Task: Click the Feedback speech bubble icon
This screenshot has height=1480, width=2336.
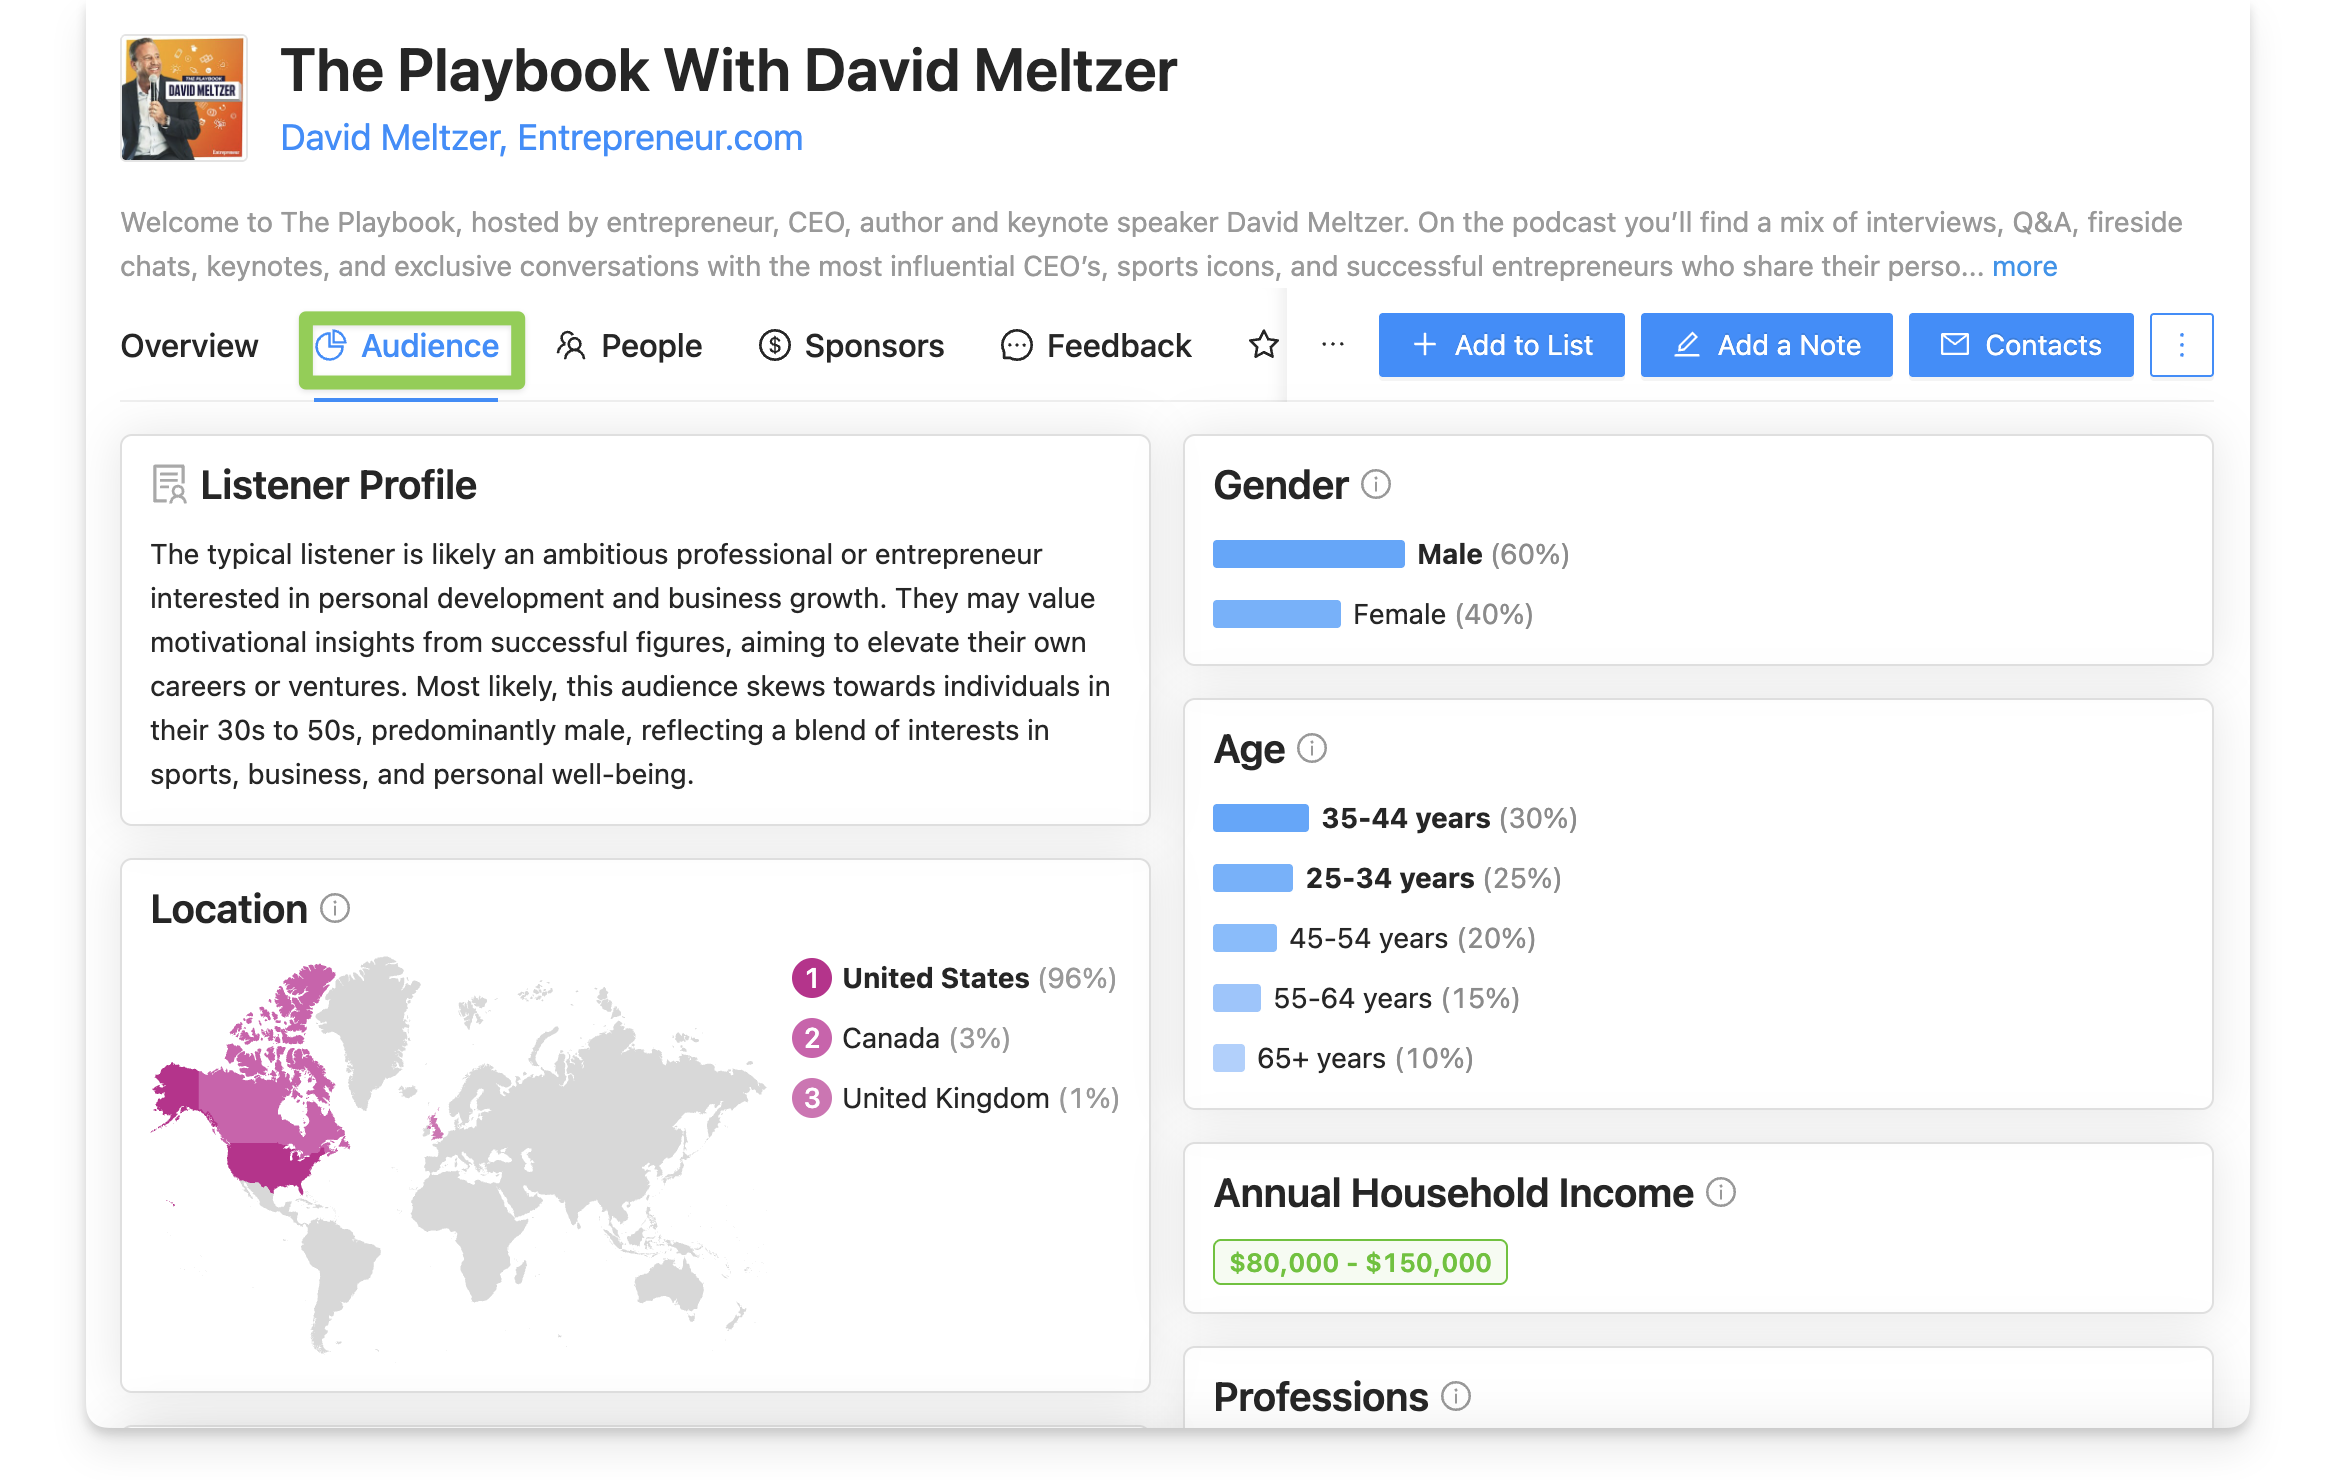Action: (x=1016, y=345)
